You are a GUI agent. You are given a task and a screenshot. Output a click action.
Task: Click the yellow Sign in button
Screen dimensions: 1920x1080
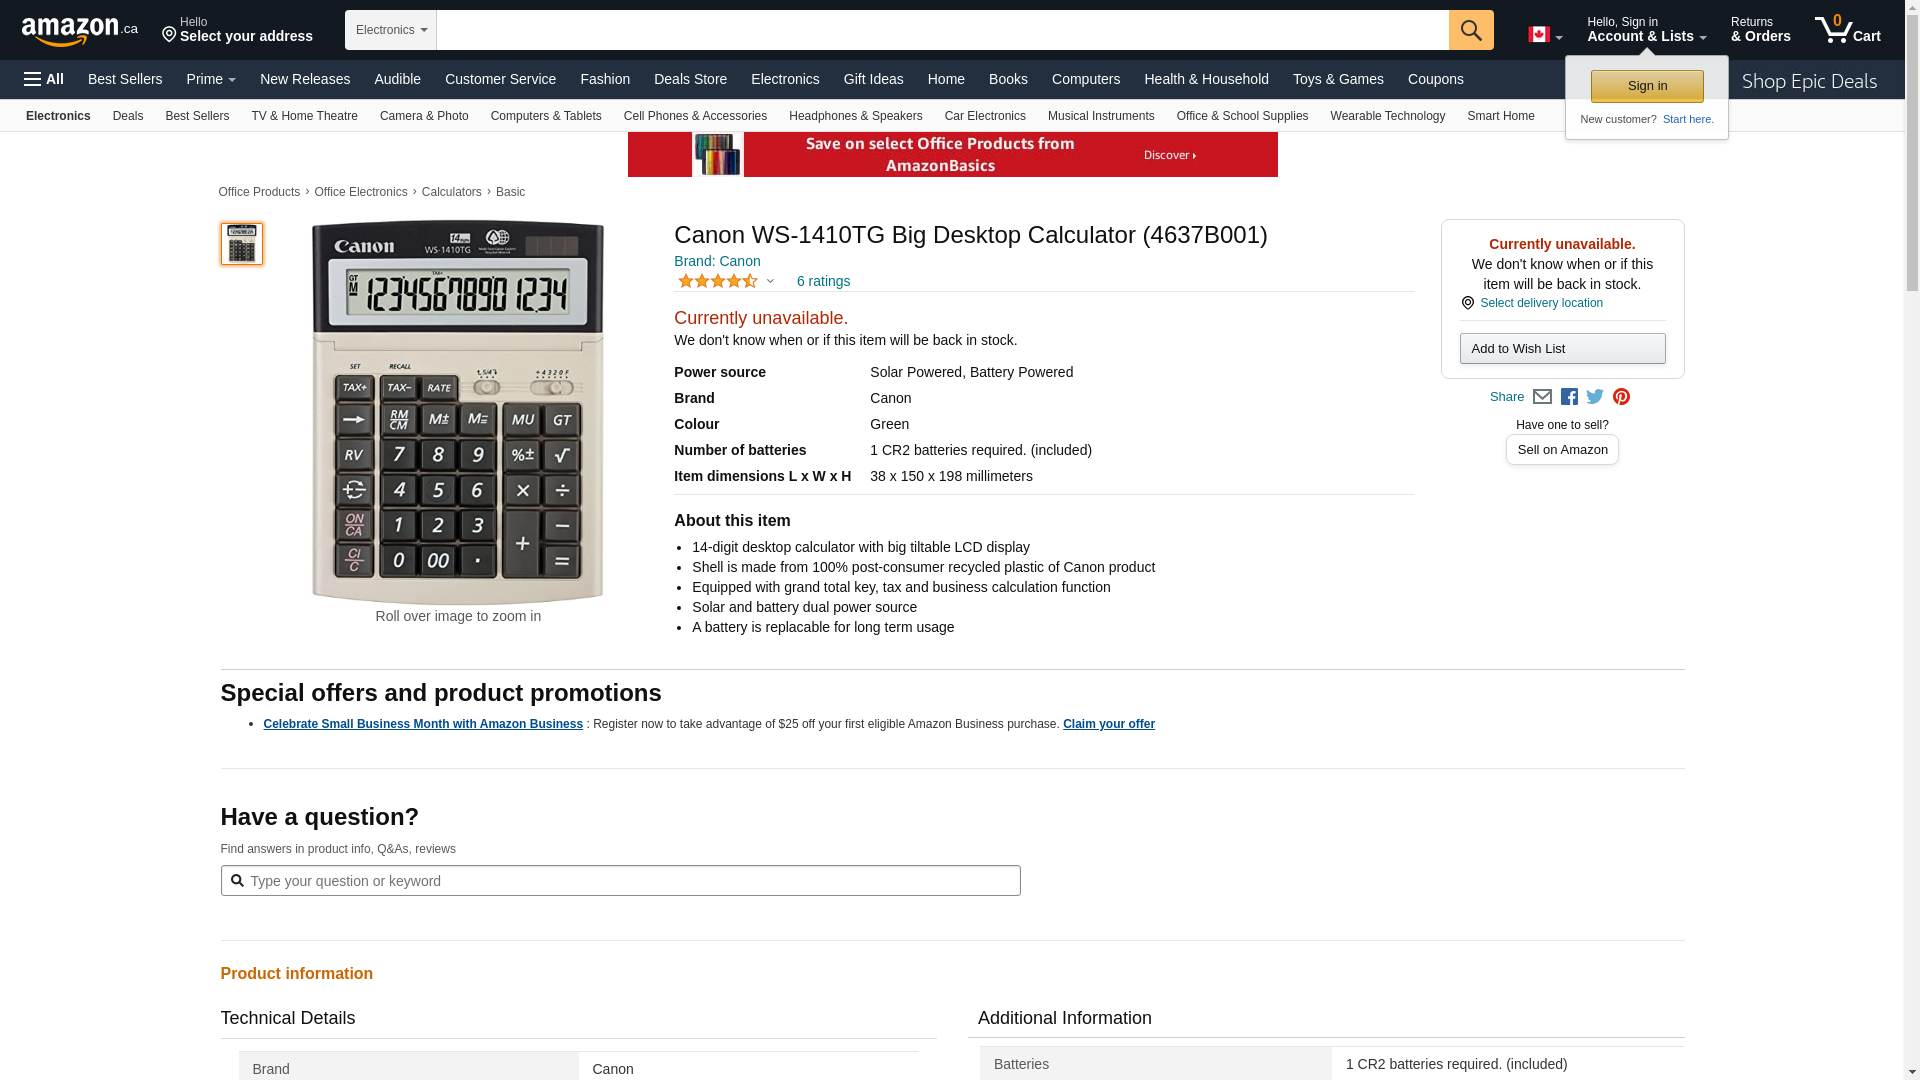click(1646, 86)
